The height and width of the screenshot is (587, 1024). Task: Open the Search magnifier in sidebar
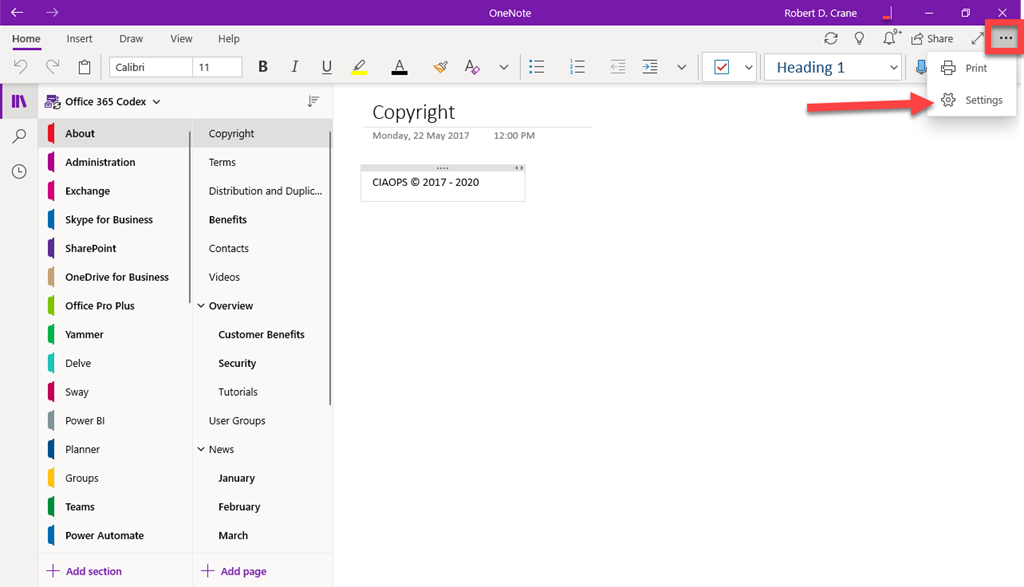(19, 136)
